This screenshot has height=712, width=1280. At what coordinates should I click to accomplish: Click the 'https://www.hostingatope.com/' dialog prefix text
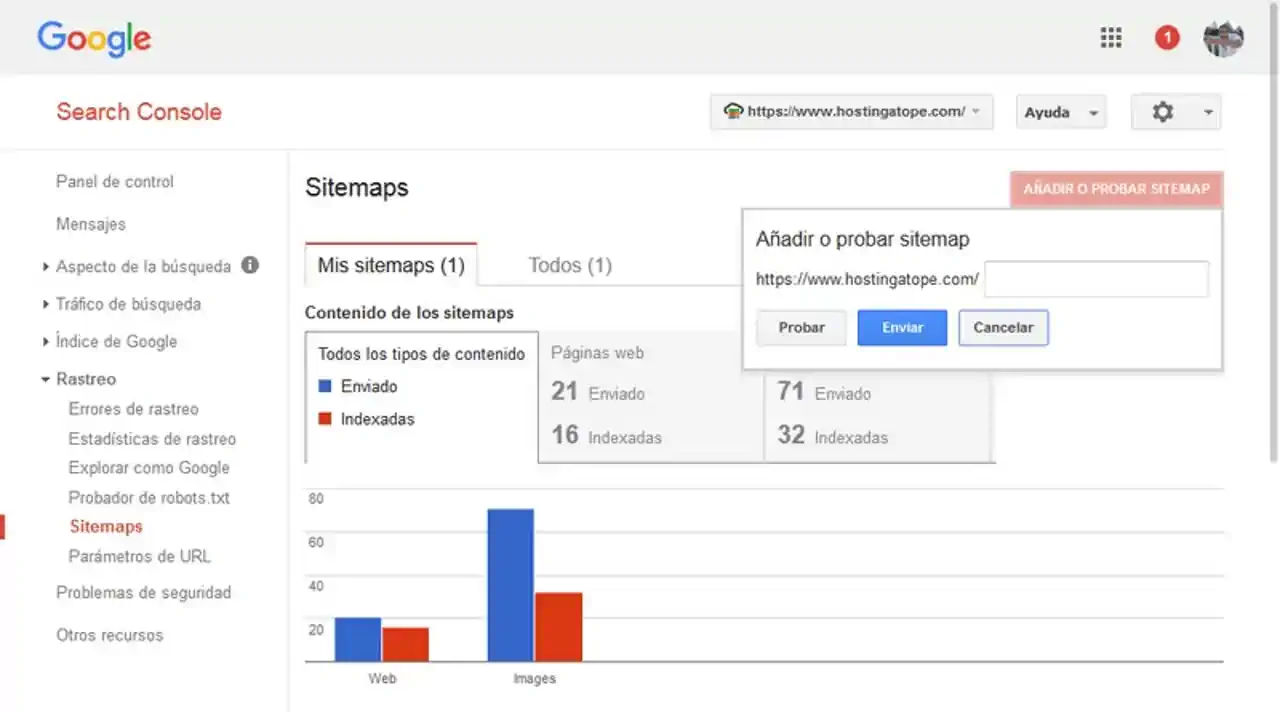[867, 280]
